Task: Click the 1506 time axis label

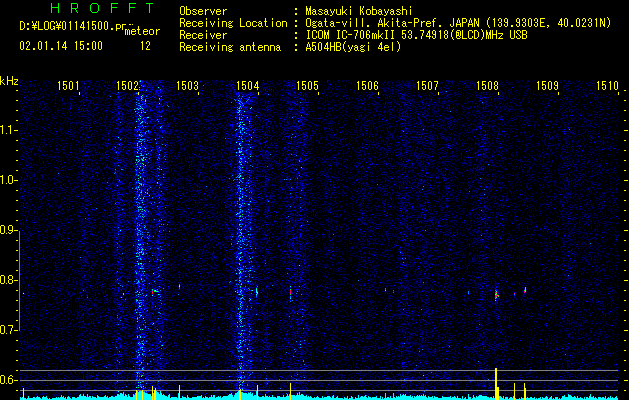Action: tap(367, 86)
